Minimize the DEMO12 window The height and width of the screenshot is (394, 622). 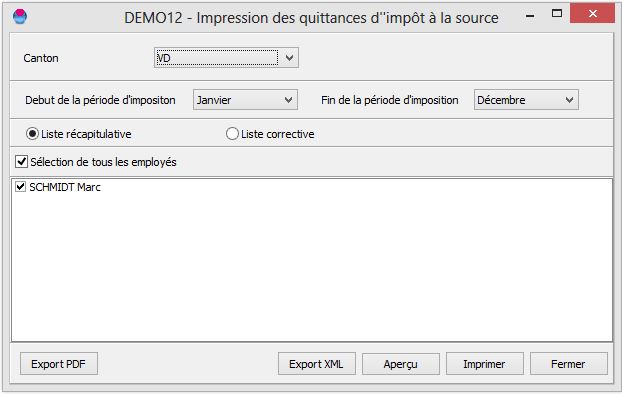click(530, 16)
